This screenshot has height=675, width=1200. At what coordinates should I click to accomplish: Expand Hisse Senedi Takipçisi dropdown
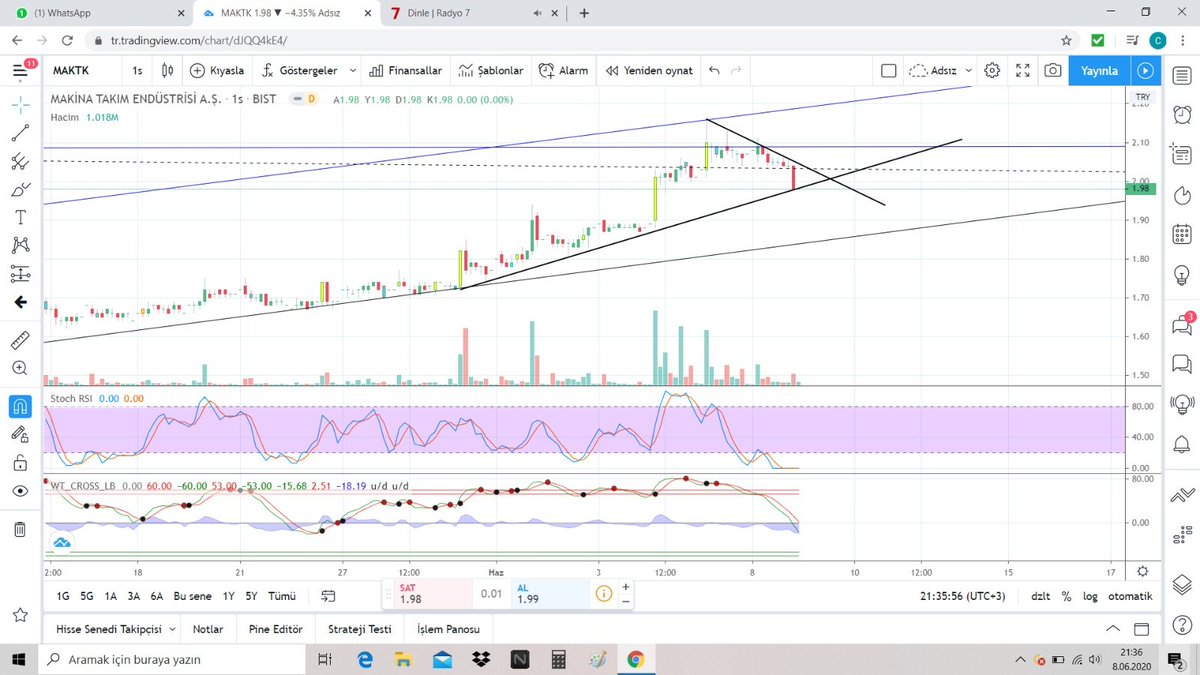[x=172, y=630]
